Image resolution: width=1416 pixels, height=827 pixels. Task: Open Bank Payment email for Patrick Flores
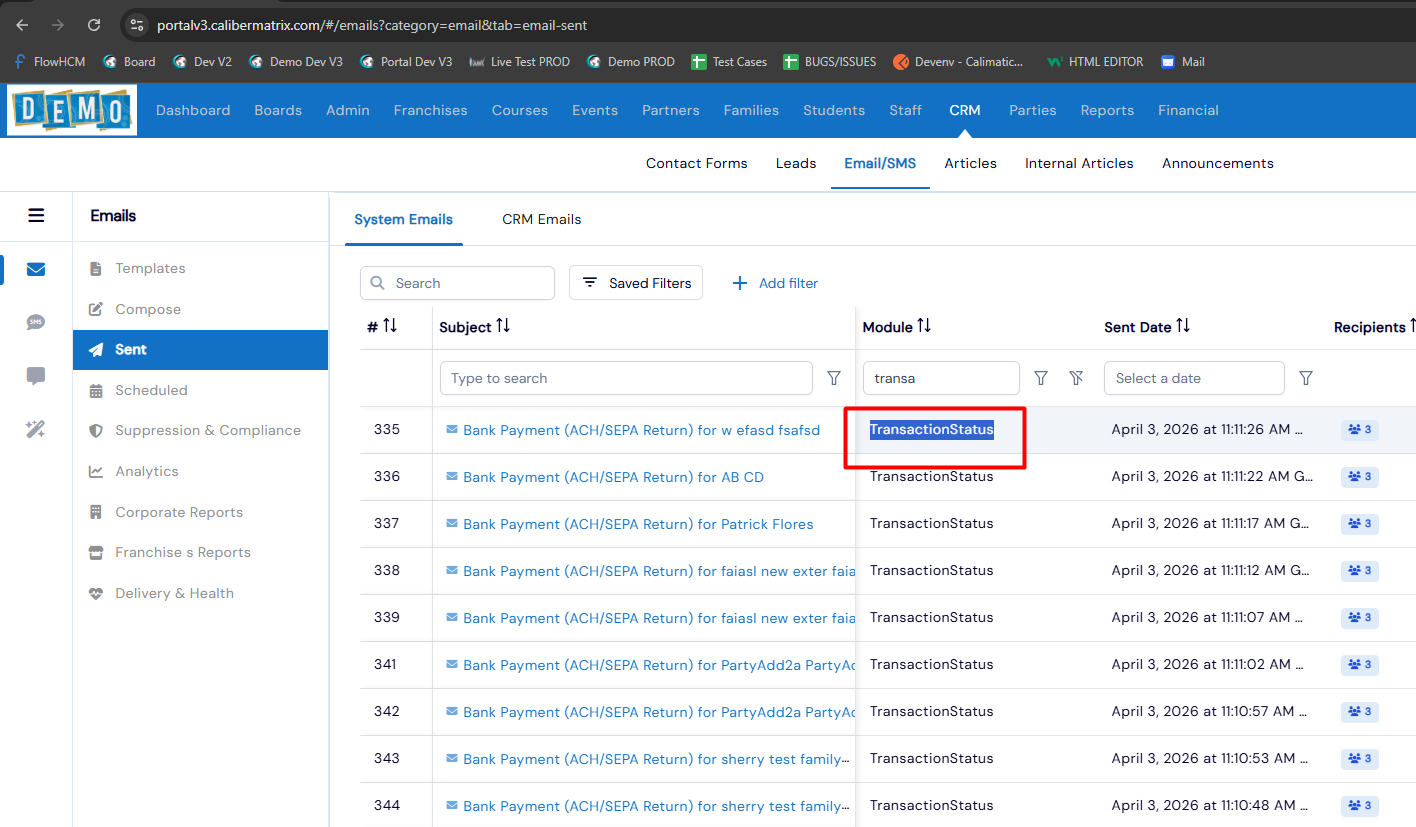(638, 524)
